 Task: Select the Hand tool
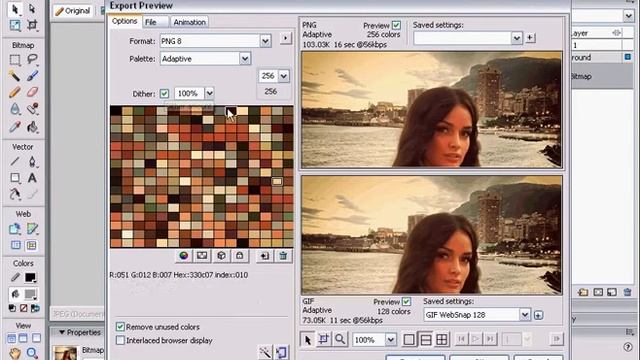coord(15,353)
